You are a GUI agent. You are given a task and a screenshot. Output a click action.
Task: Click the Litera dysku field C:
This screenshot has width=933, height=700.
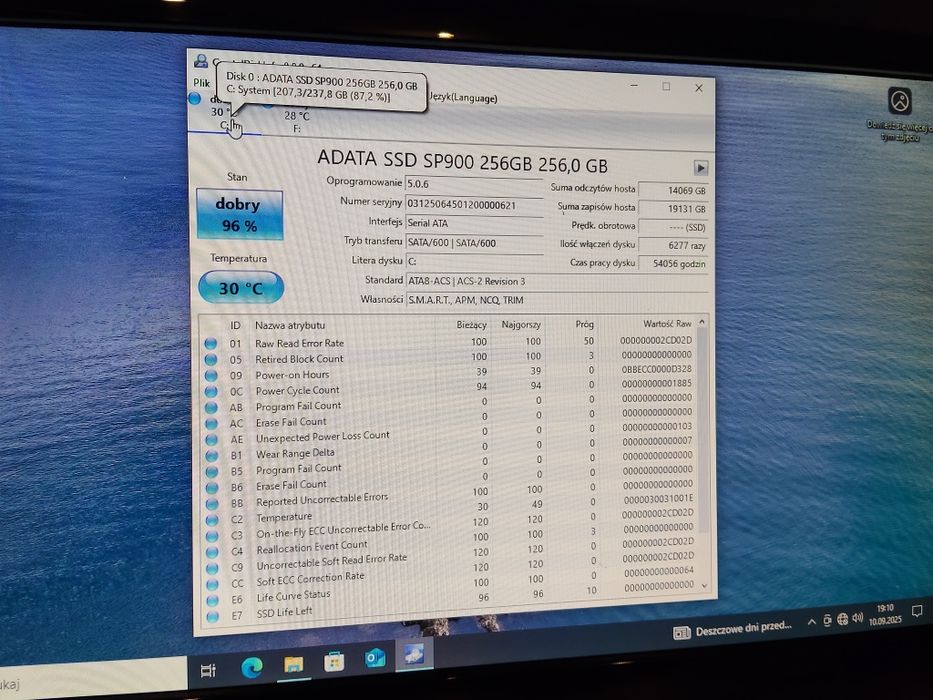coord(474,261)
